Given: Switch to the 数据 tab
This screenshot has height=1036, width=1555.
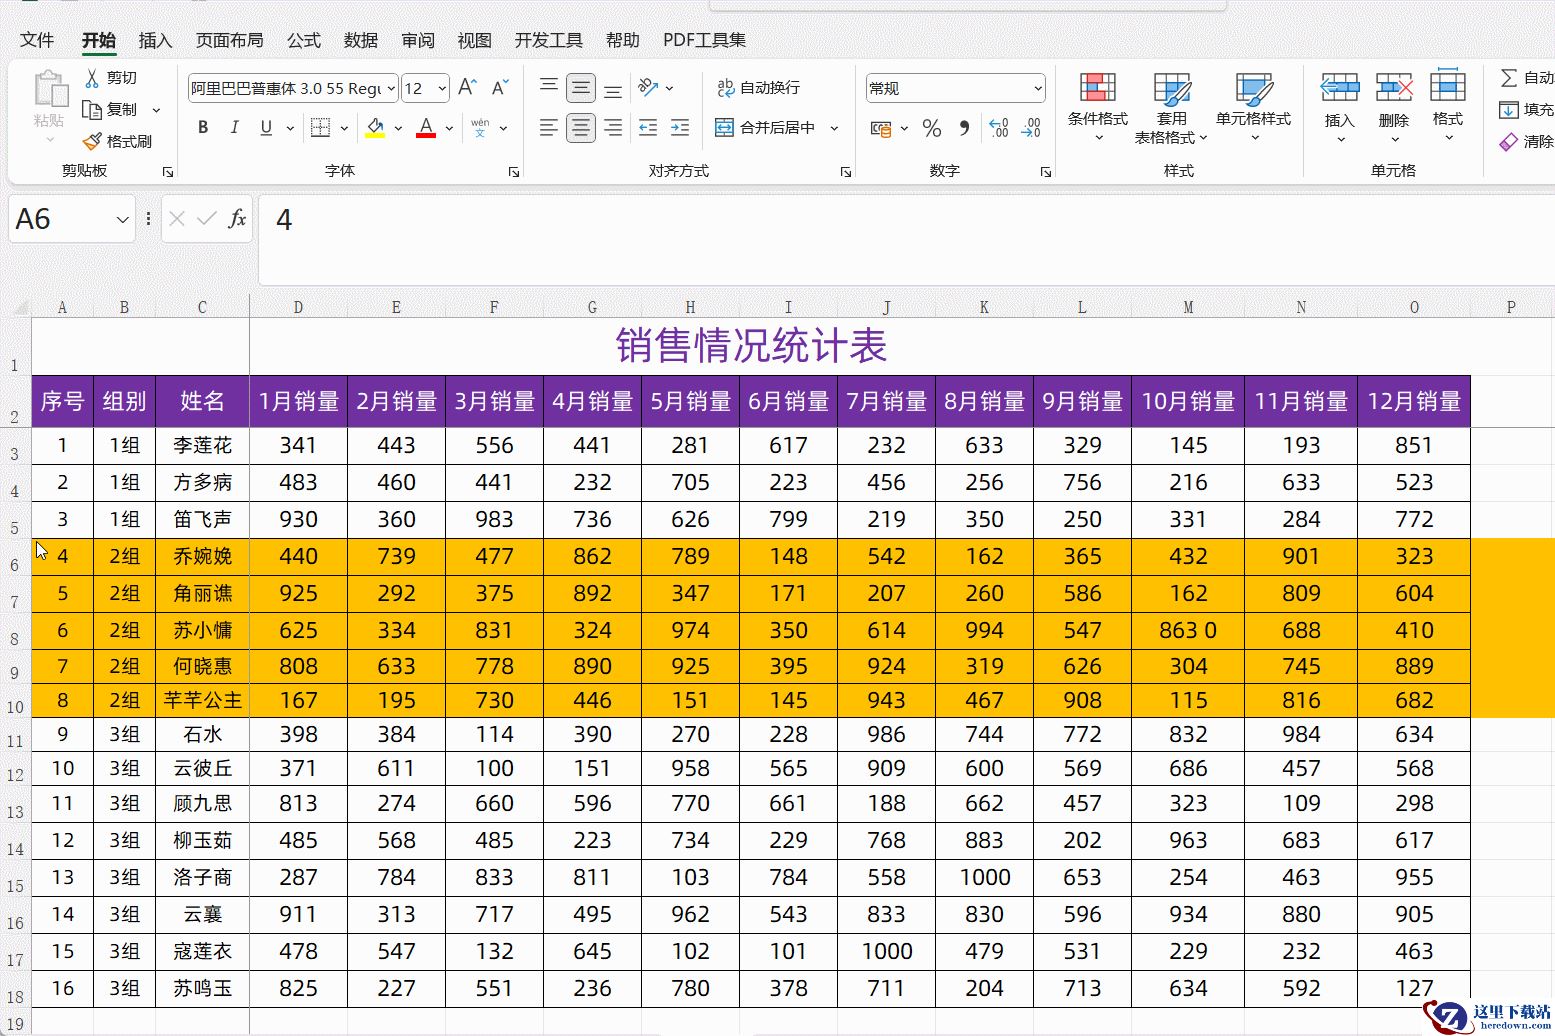Looking at the screenshot, I should pos(361,40).
